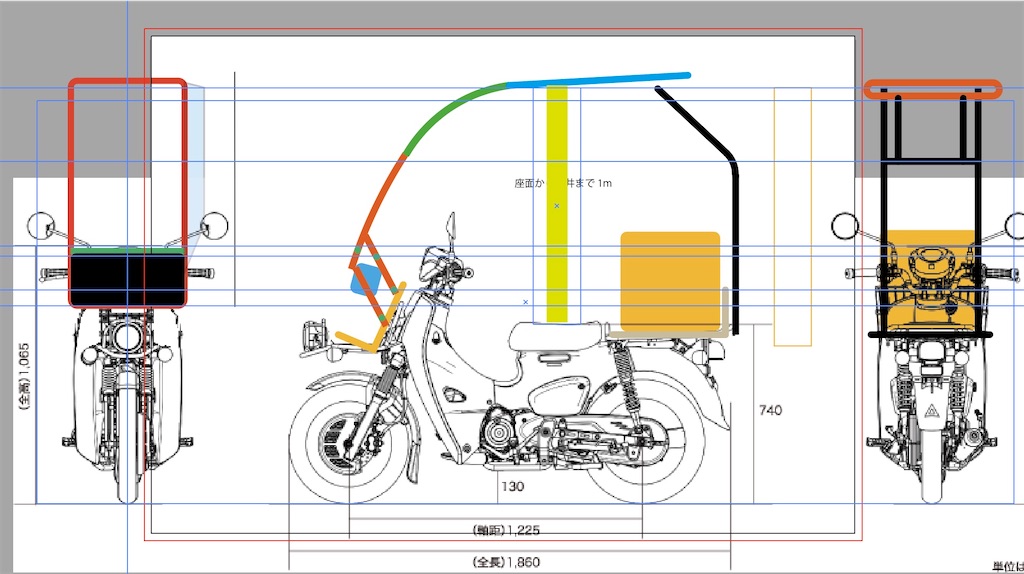Click the left mirror on front view
The height and width of the screenshot is (574, 1024).
click(41, 225)
